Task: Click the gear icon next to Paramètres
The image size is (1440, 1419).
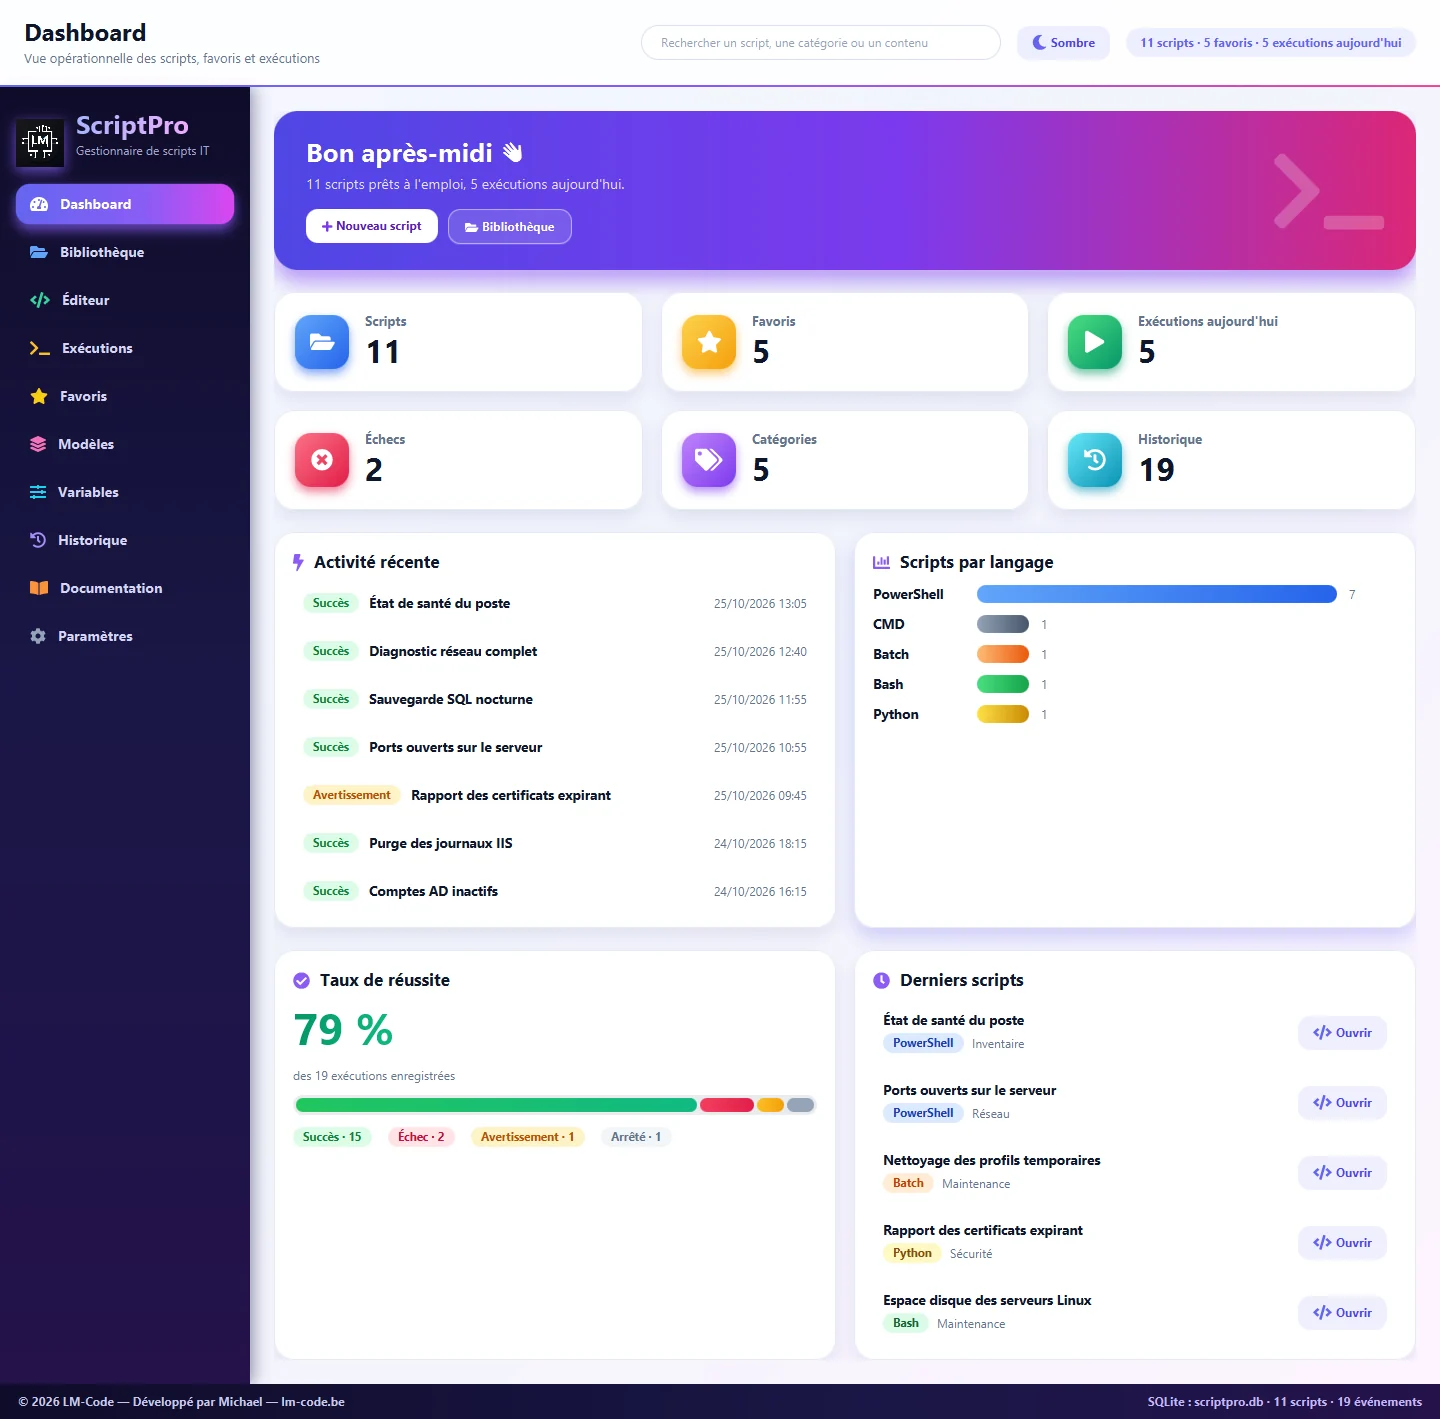Action: (x=38, y=636)
